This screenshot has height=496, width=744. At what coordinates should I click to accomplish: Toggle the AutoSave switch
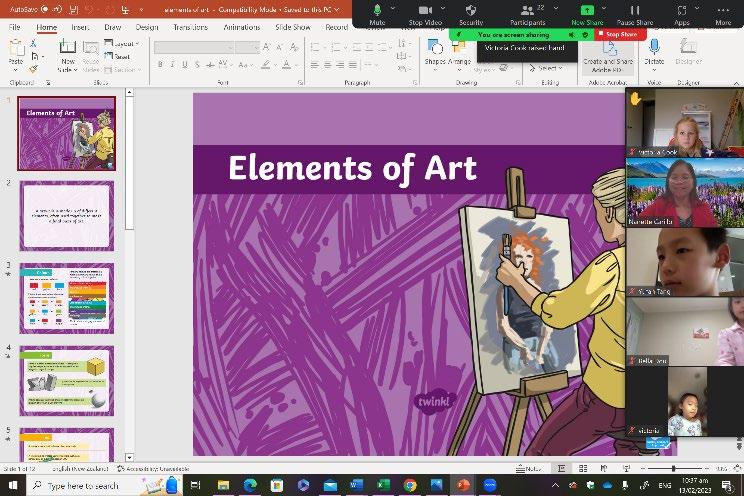coord(51,9)
